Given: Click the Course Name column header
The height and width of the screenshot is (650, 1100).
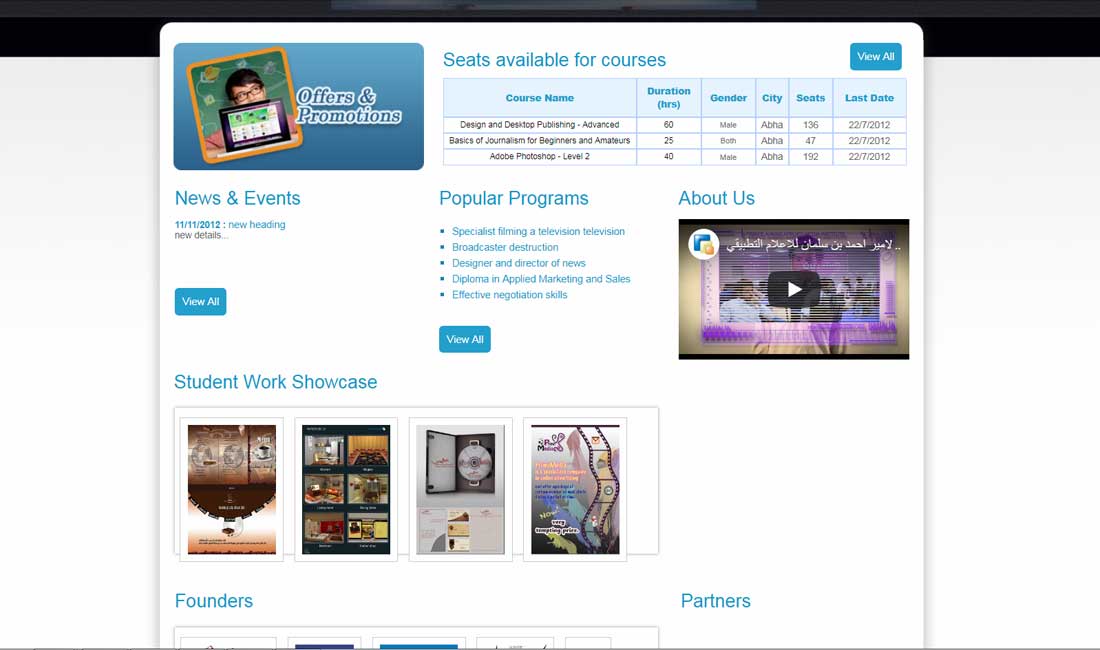Looking at the screenshot, I should coord(539,98).
